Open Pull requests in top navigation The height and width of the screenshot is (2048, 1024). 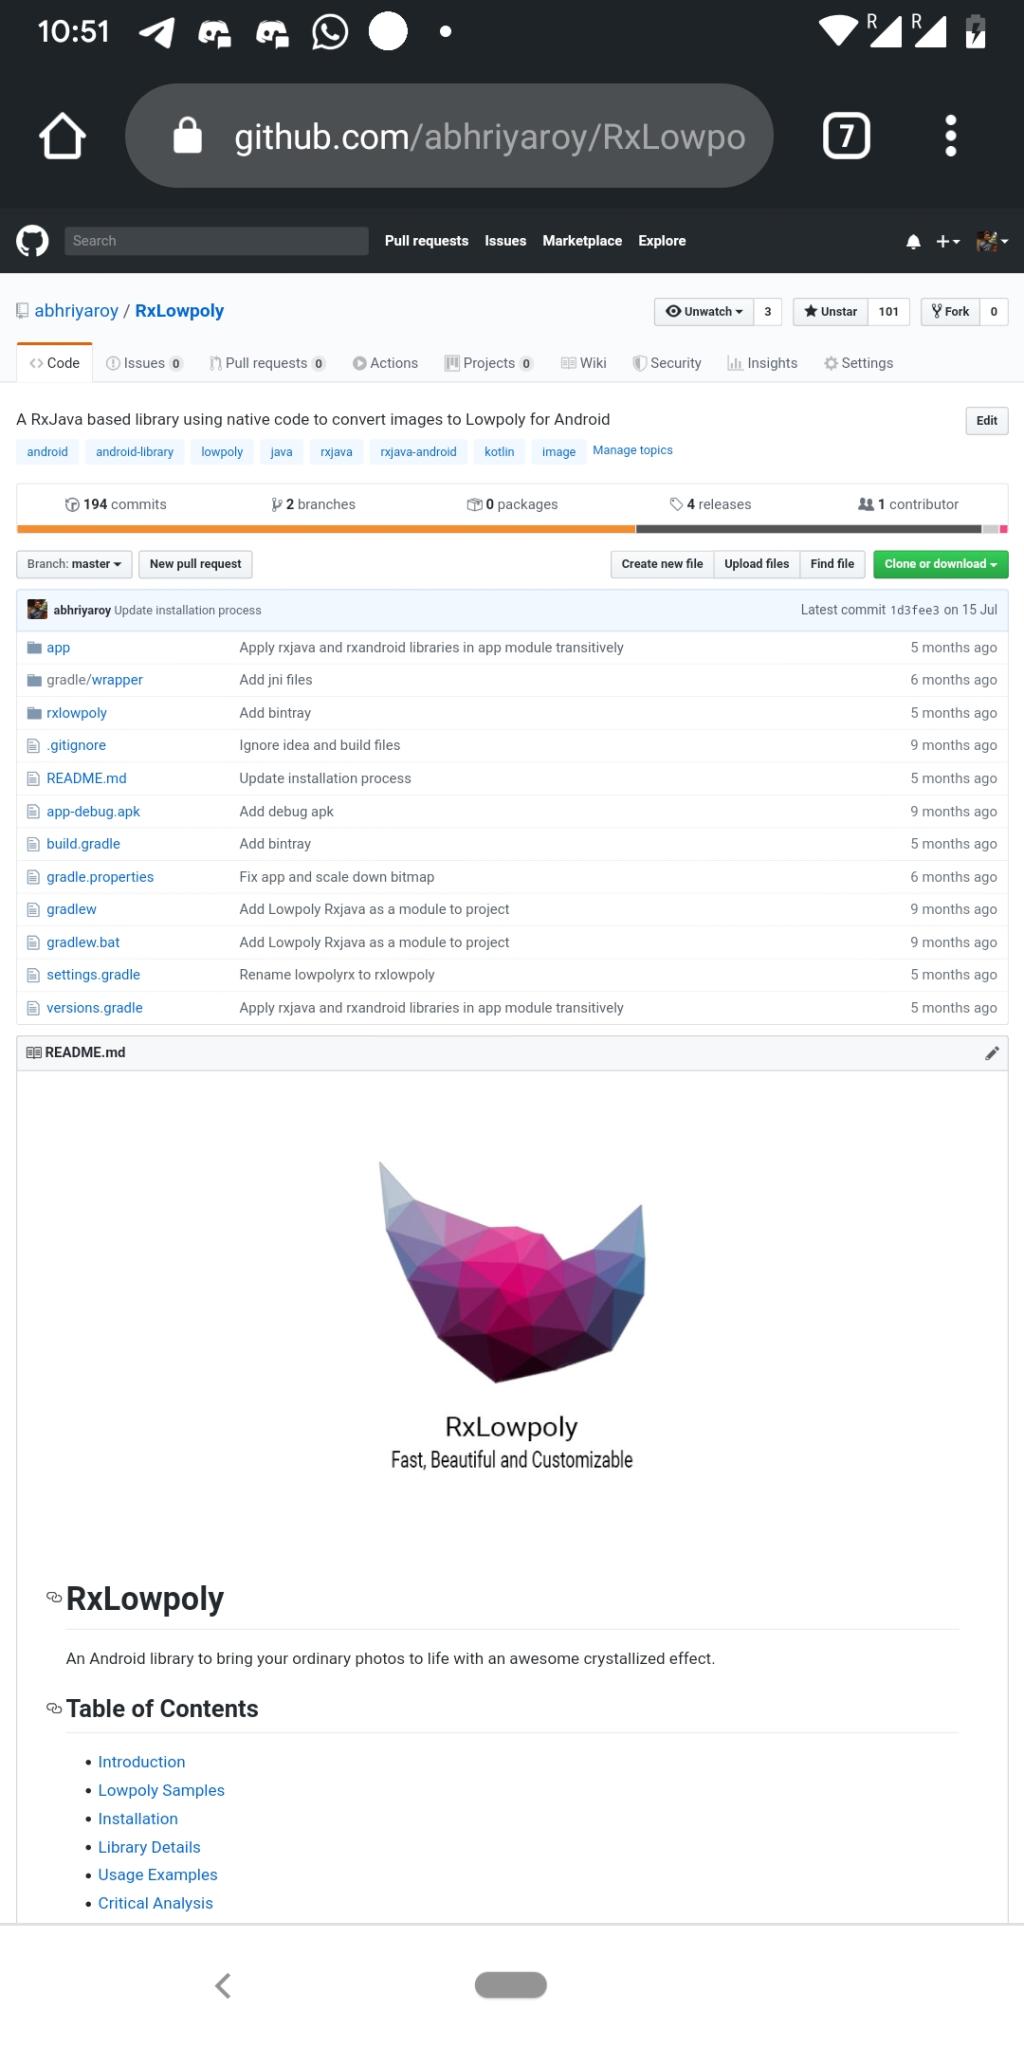pyautogui.click(x=426, y=241)
